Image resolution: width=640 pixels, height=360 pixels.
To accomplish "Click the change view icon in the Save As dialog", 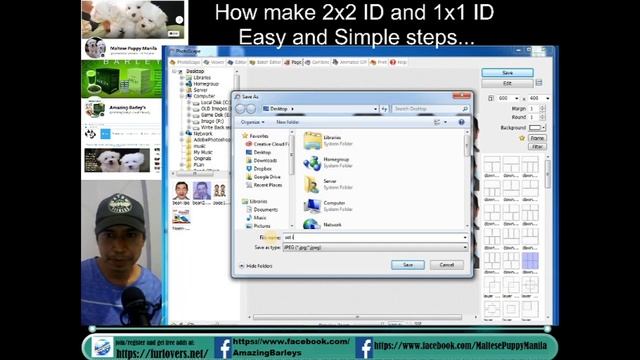I will pyautogui.click(x=437, y=122).
